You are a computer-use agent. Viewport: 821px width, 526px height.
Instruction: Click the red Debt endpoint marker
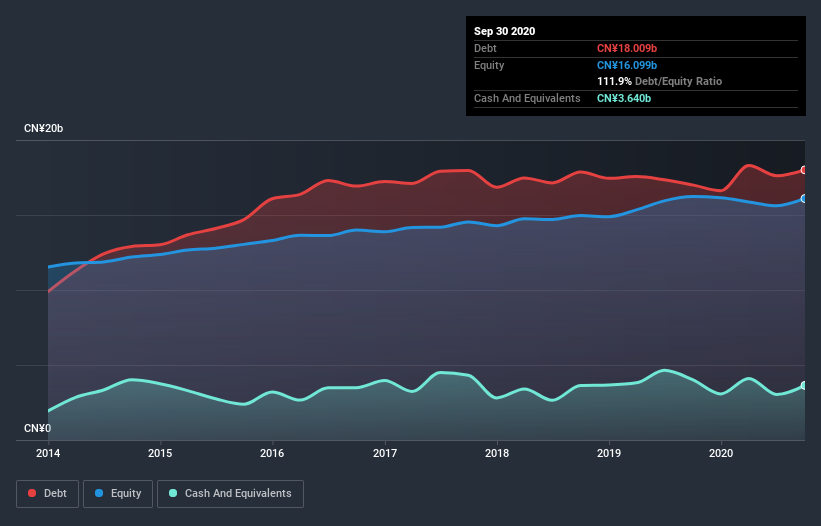(804, 170)
